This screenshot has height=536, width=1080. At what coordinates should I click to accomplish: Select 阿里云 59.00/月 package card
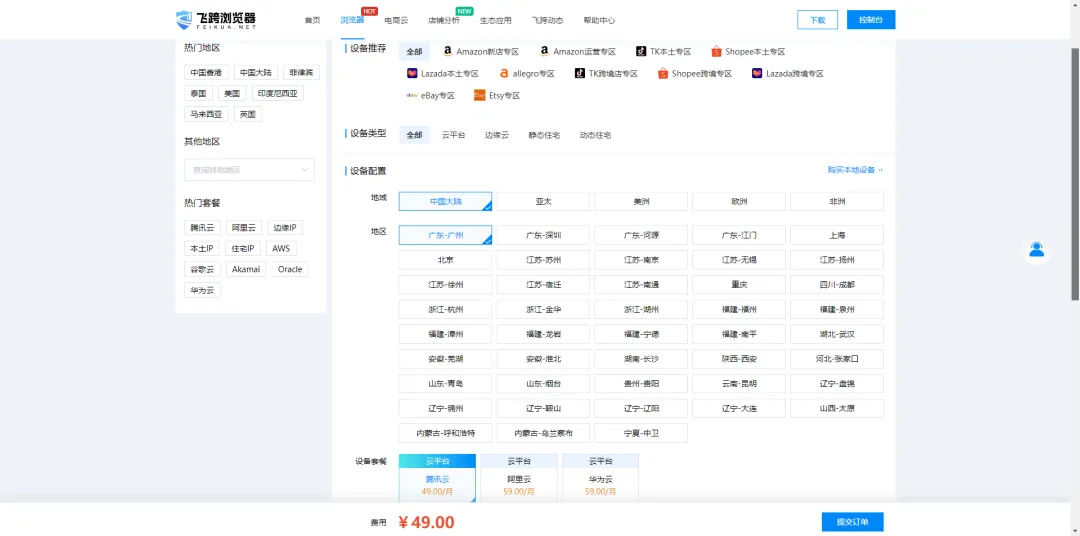click(x=519, y=478)
